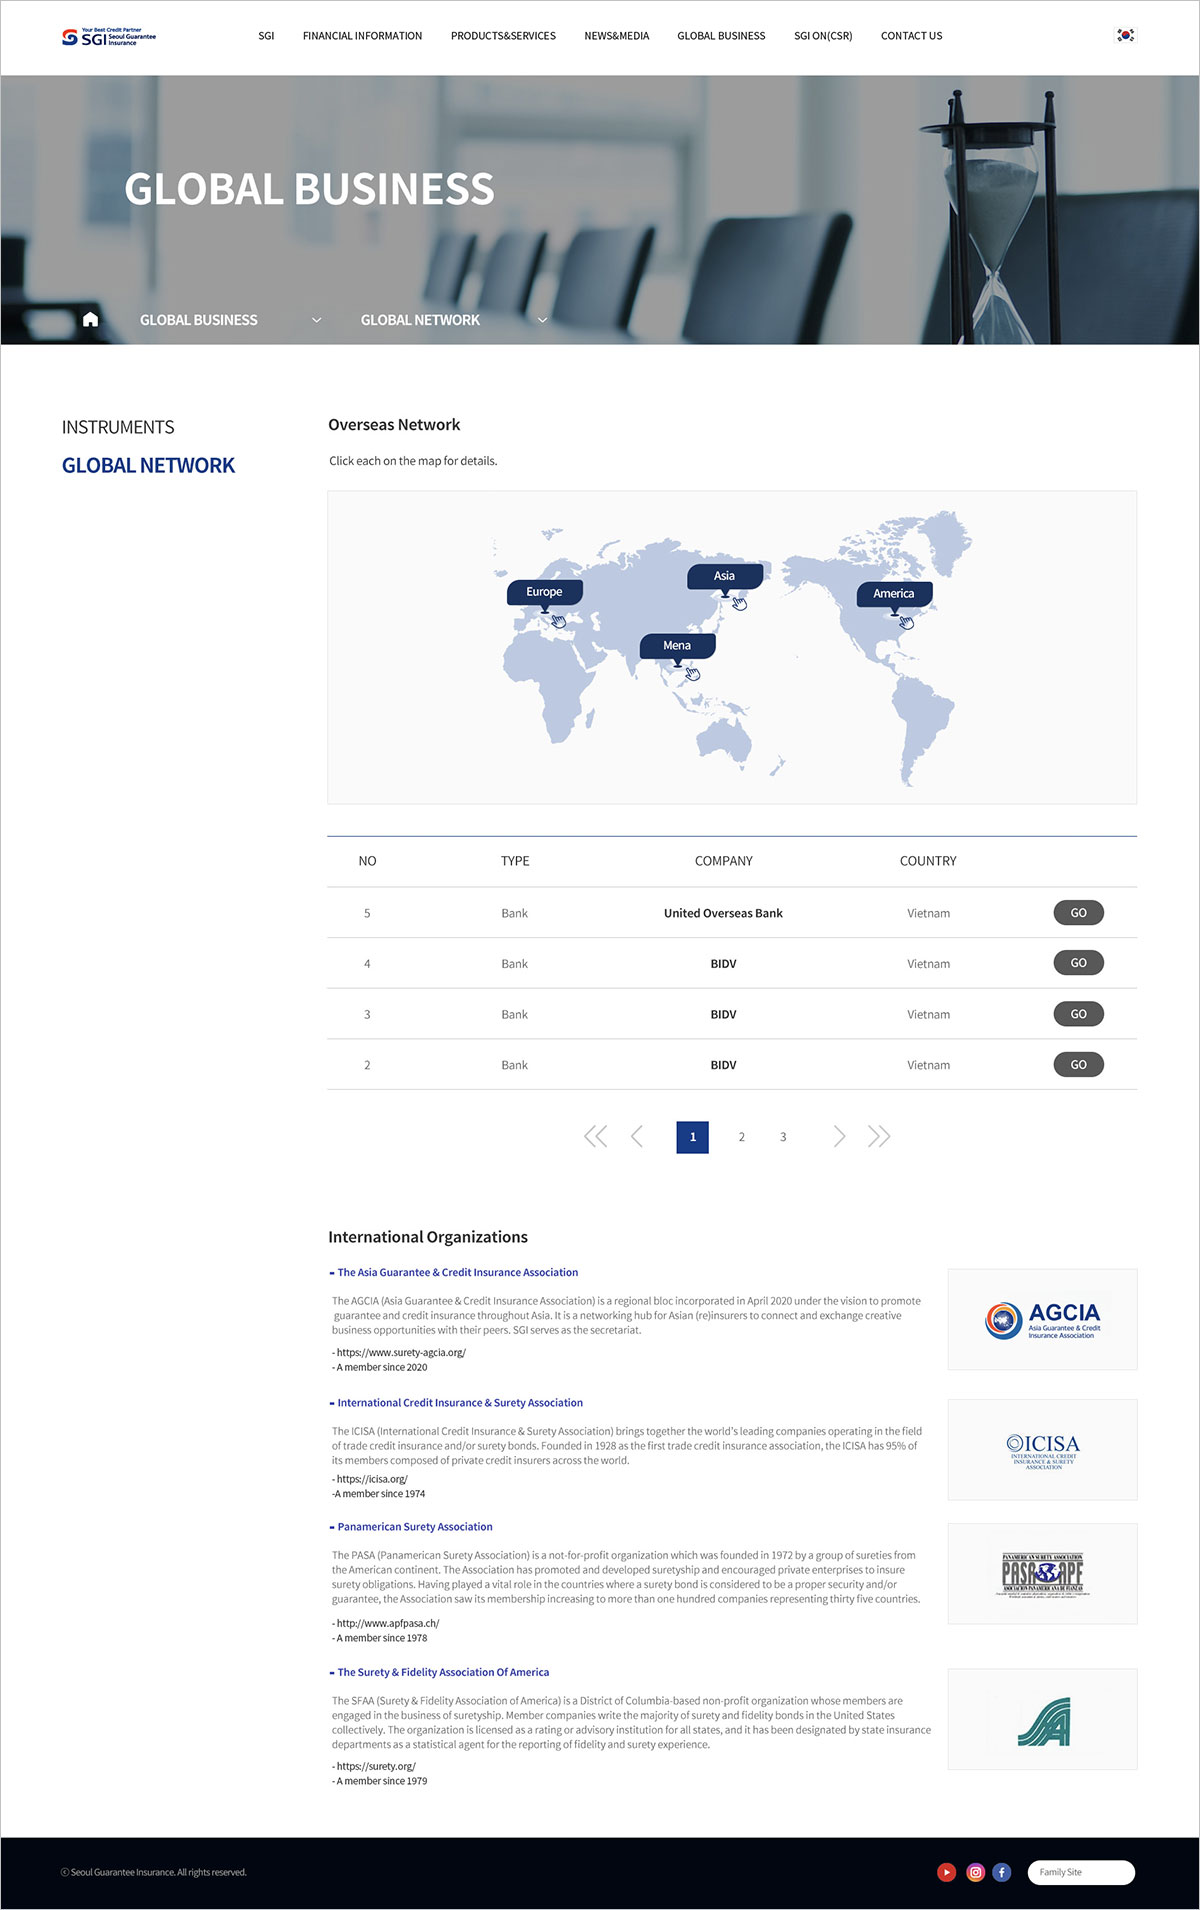Click 'A member since 1974' text

click(x=380, y=1494)
